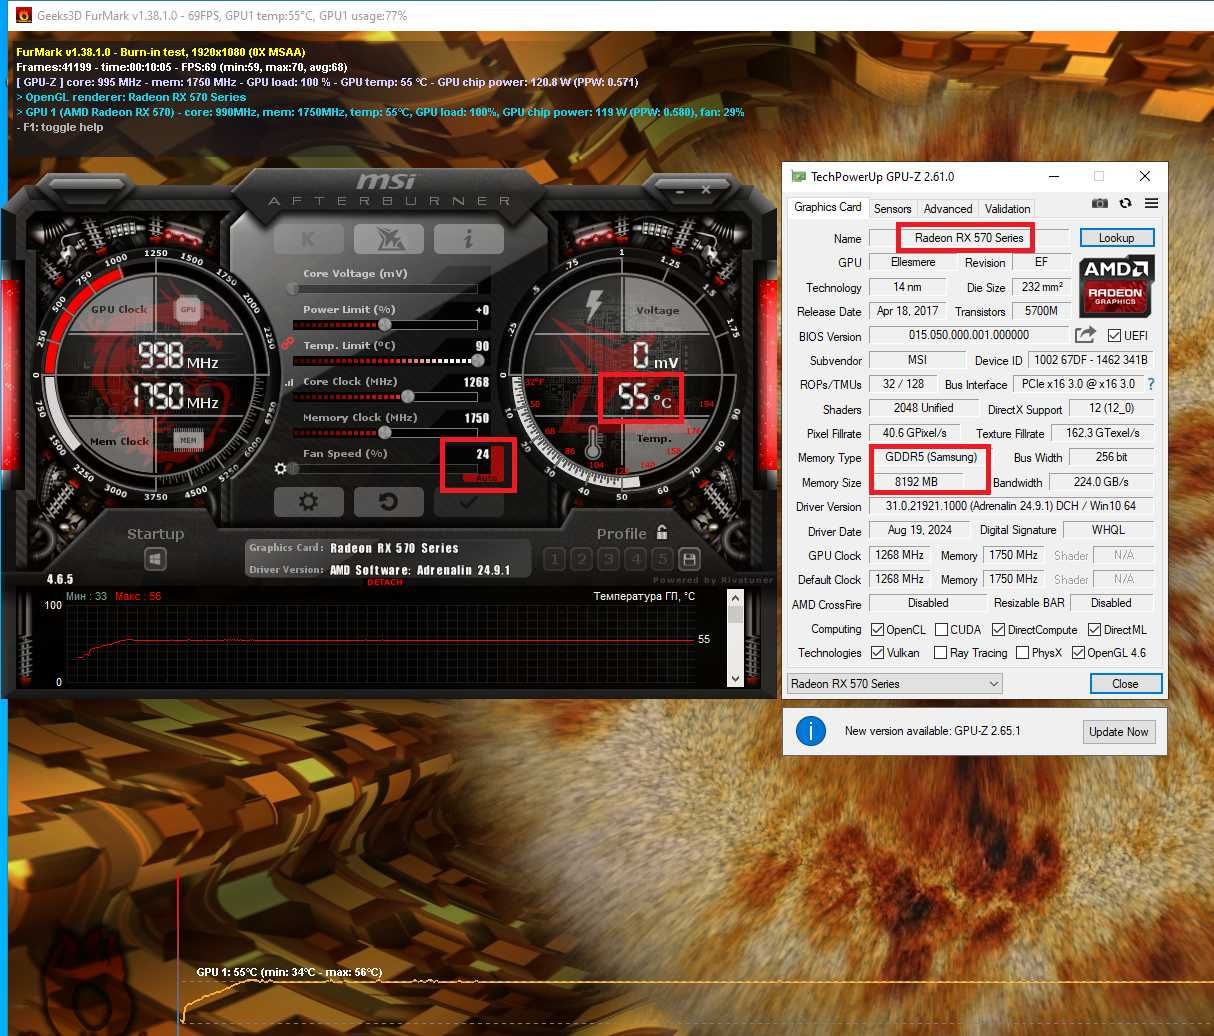Click the signal bars icon beside Core Clock
The height and width of the screenshot is (1036, 1214).
click(x=290, y=382)
